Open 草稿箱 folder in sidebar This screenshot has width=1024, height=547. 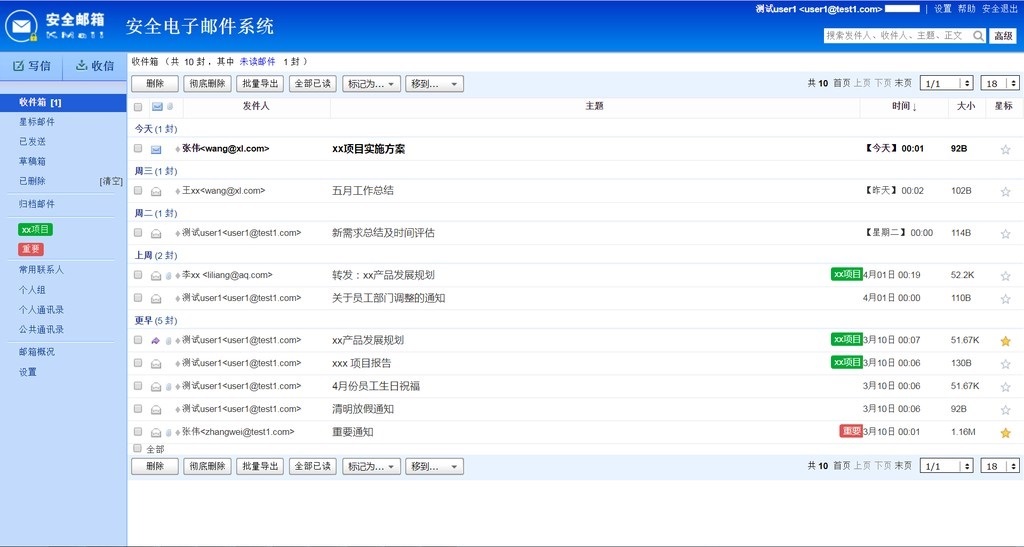(32, 161)
